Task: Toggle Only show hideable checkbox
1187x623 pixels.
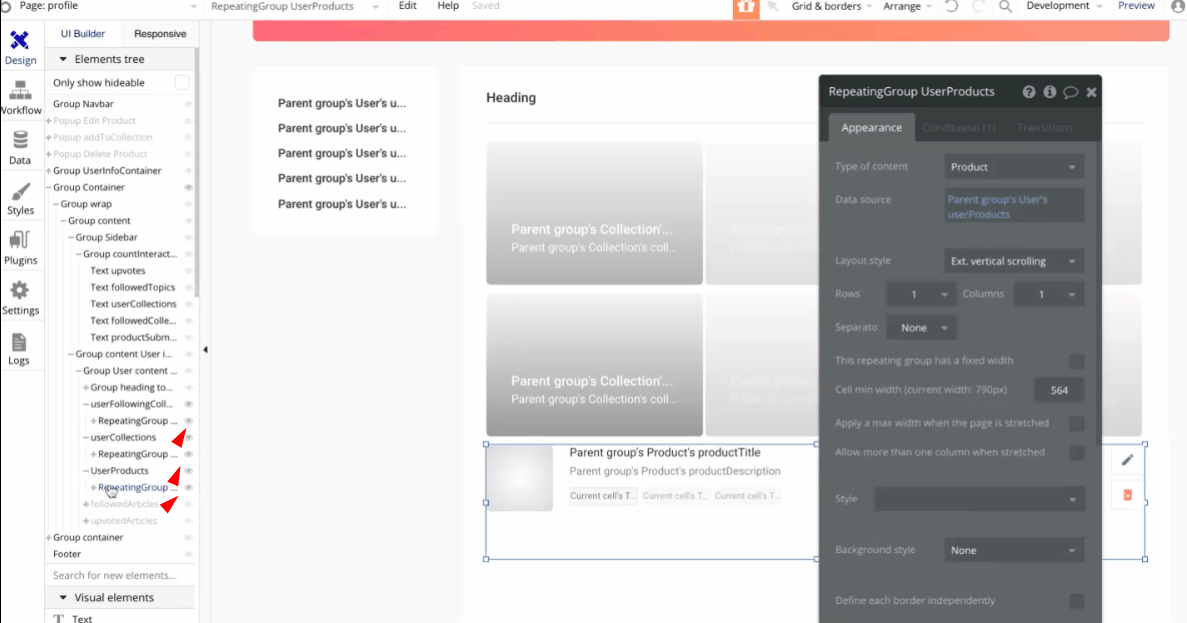Action: 182,83
